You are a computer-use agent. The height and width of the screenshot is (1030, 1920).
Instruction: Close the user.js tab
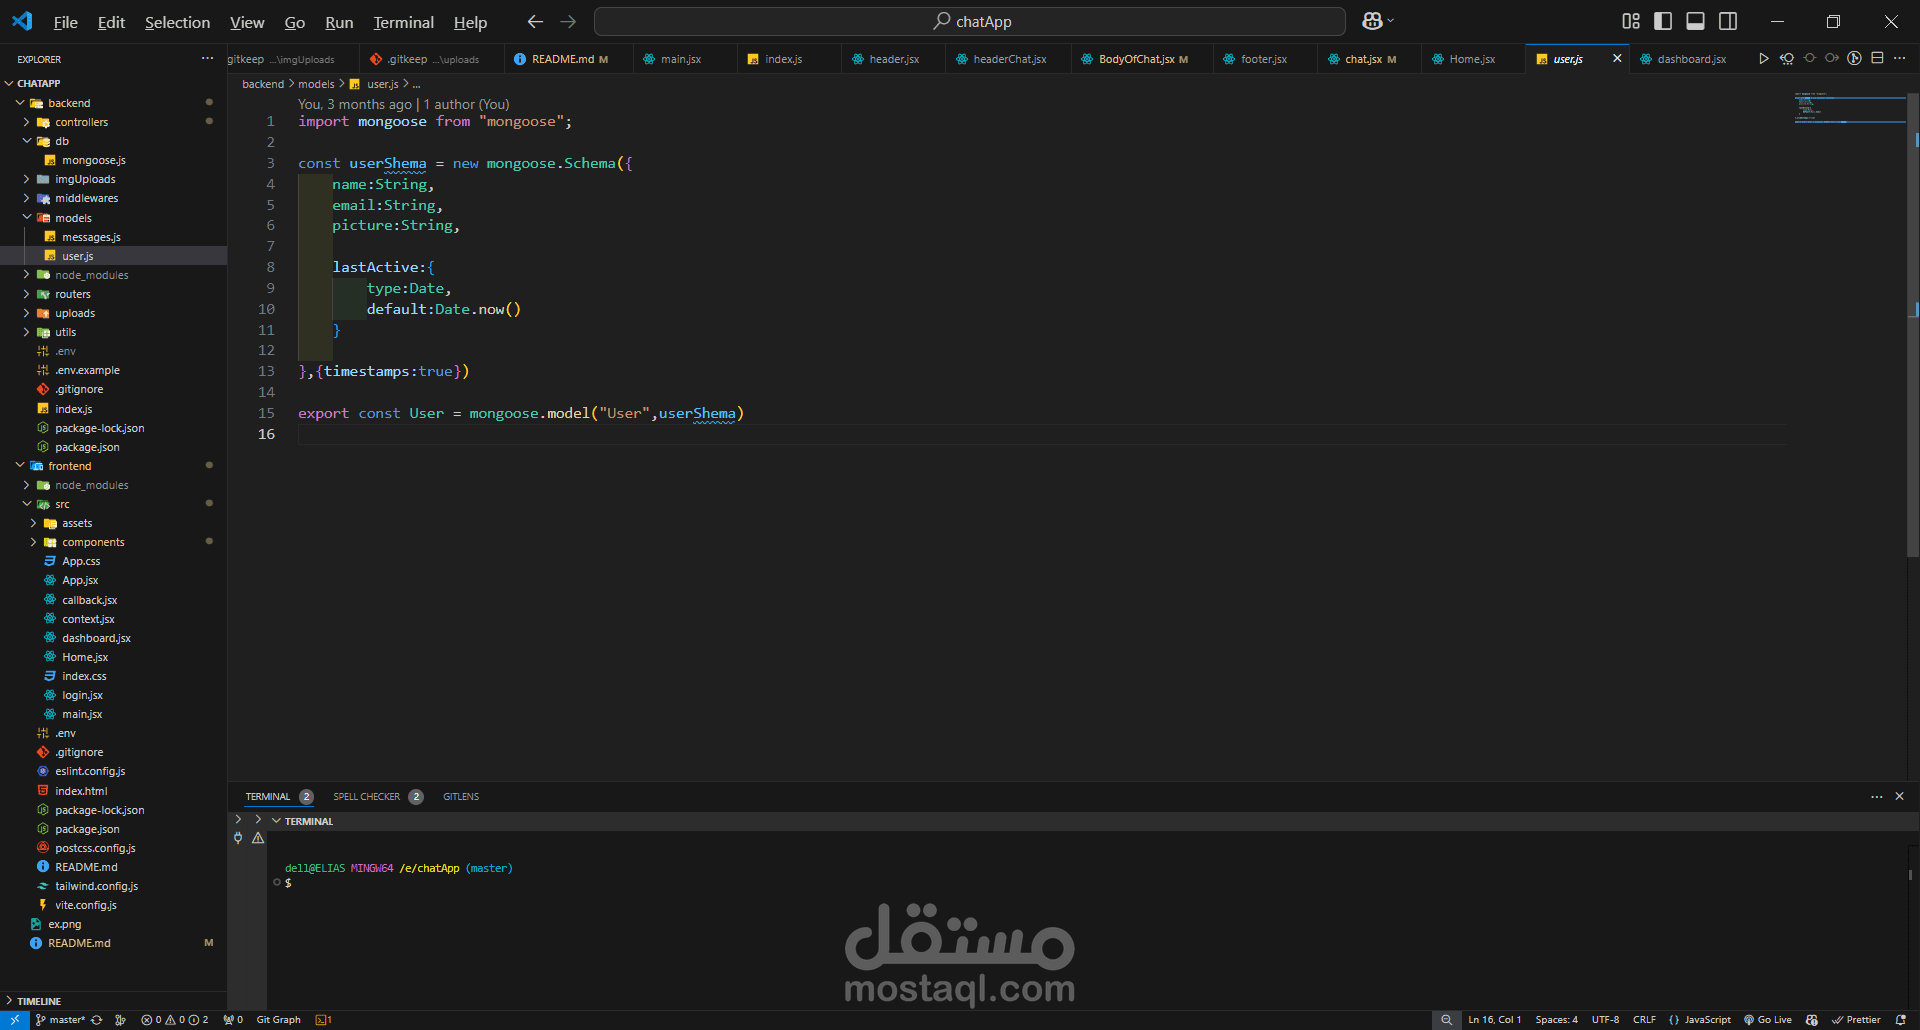pyautogui.click(x=1617, y=59)
